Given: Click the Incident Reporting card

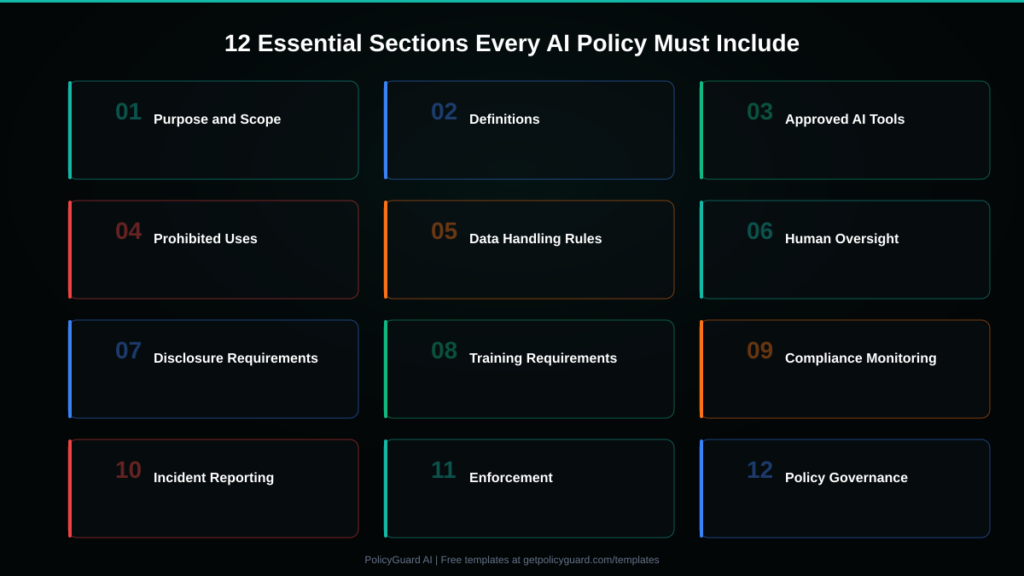Looking at the screenshot, I should (x=213, y=489).
